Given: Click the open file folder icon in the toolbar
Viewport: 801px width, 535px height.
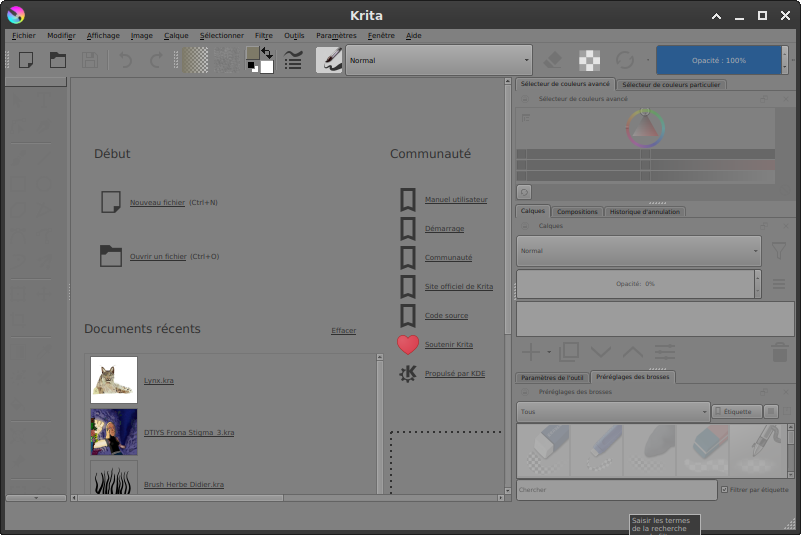Looking at the screenshot, I should point(58,60).
